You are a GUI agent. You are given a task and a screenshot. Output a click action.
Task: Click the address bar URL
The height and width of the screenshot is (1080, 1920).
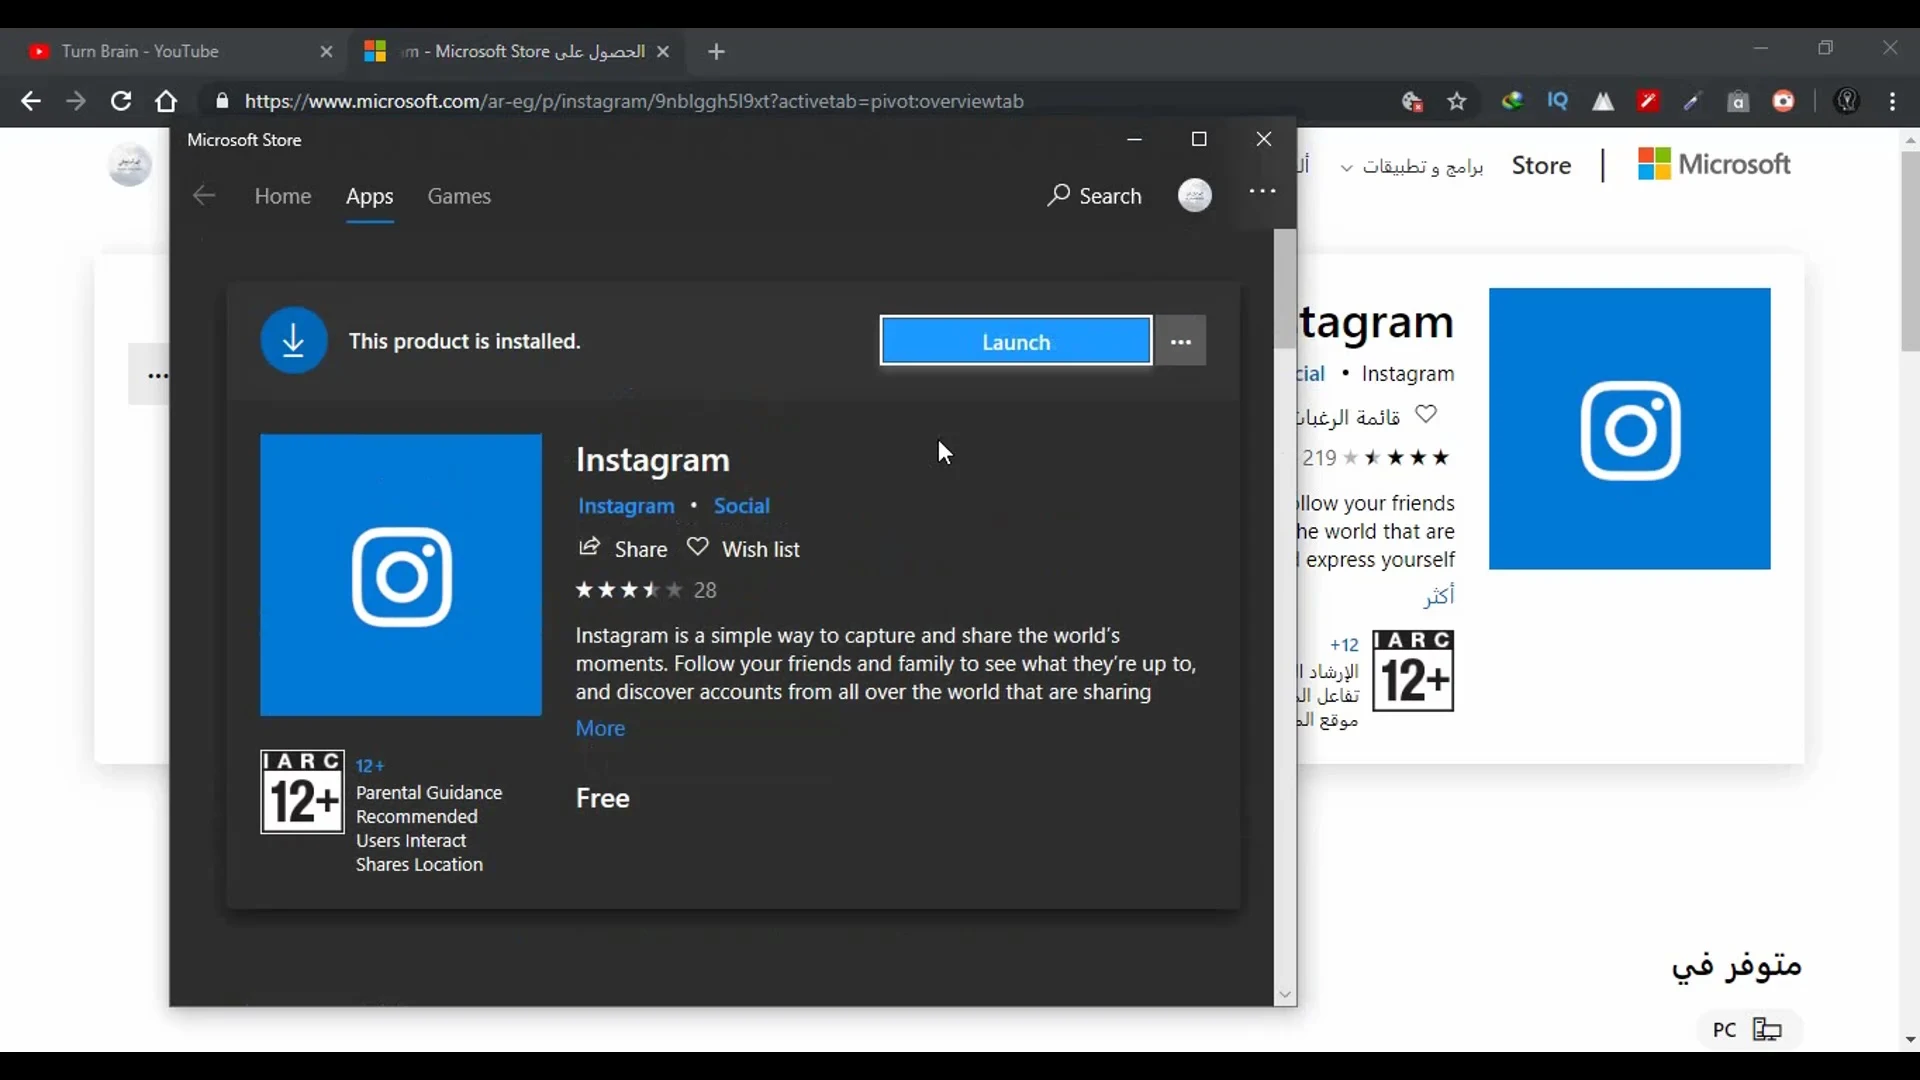(x=634, y=101)
